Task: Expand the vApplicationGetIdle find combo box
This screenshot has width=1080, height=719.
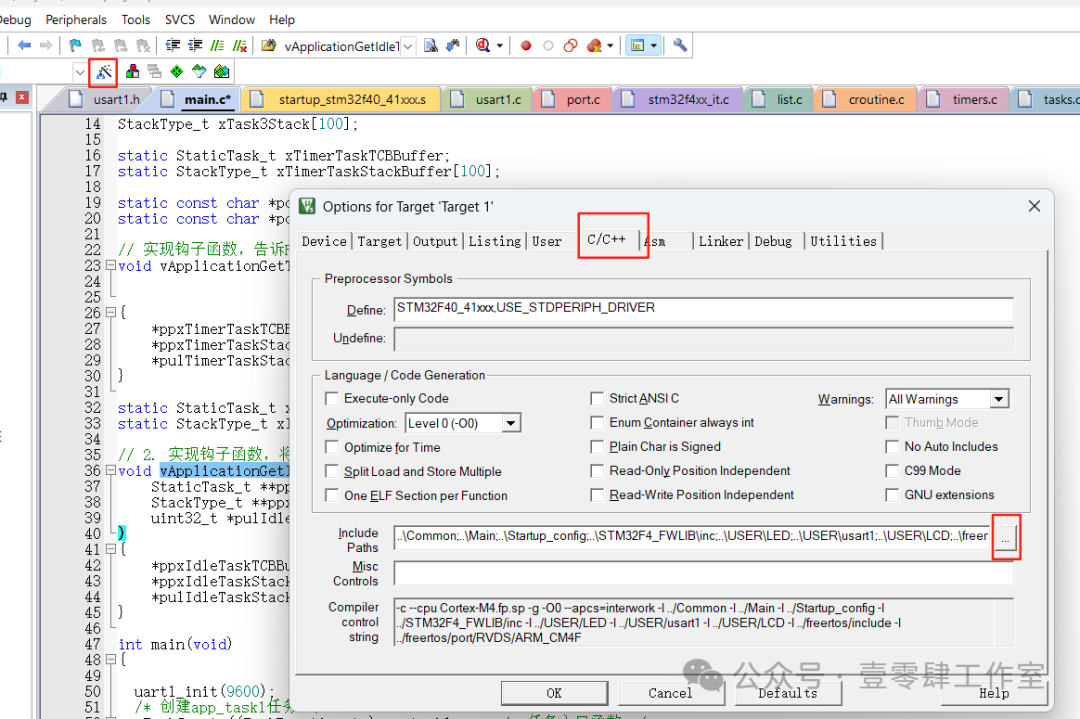Action: 408,46
